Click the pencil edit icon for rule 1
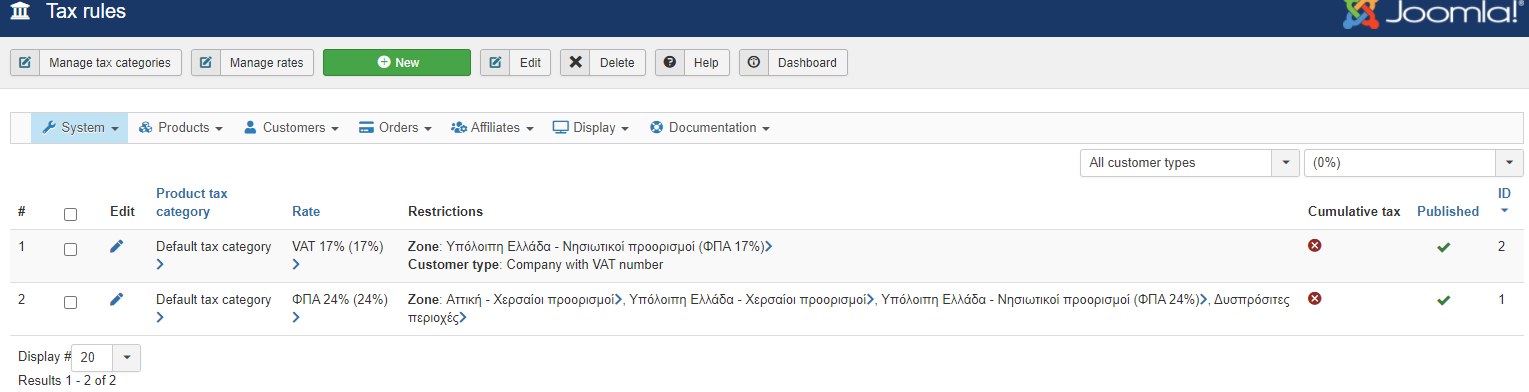1529x392 pixels. [117, 246]
